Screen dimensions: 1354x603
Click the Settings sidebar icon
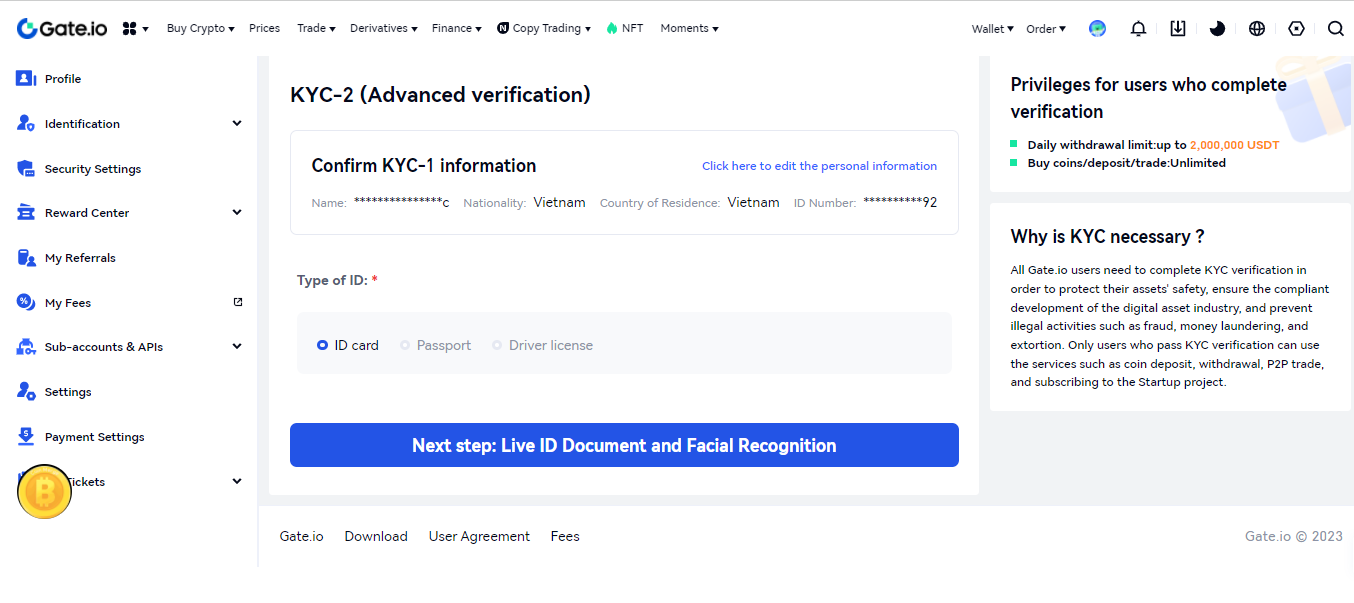[x=26, y=391]
